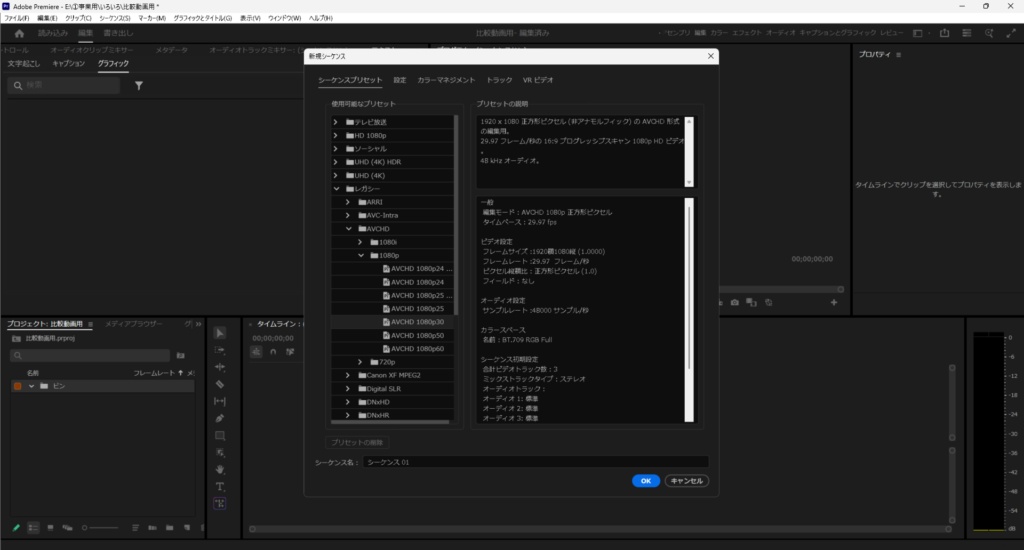Switch project panel to freeform view

click(67, 528)
